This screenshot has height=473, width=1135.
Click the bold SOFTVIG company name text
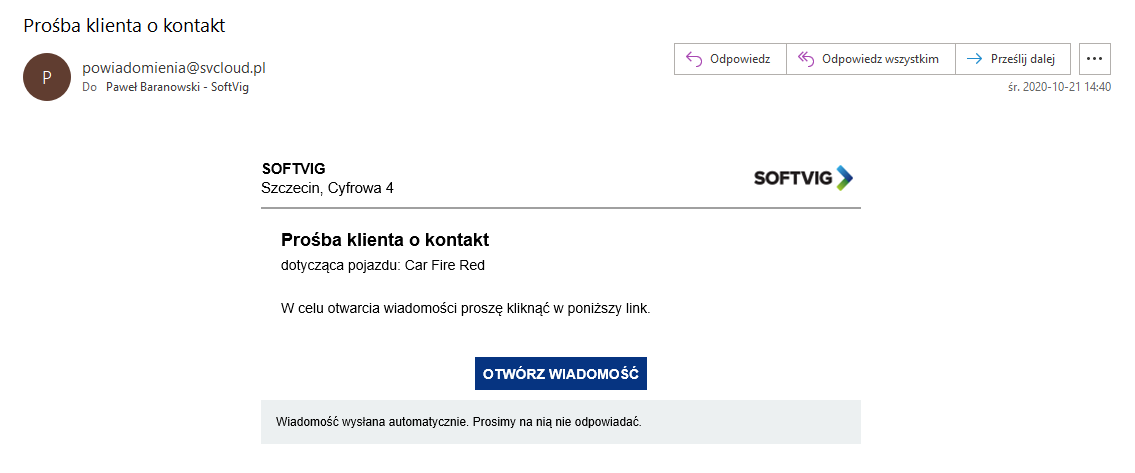[293, 168]
